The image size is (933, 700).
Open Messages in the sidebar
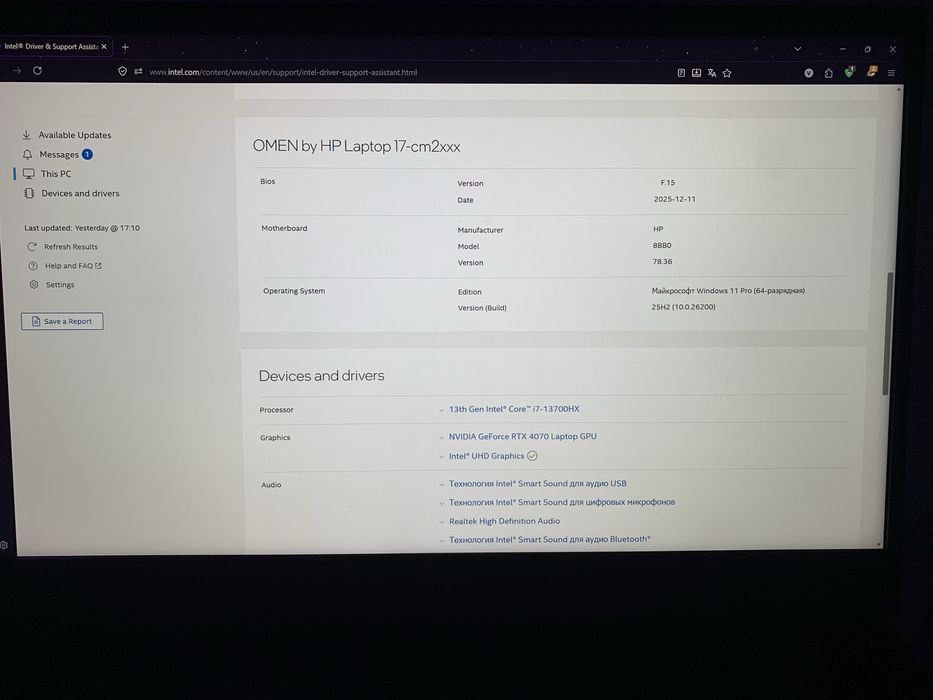[58, 155]
